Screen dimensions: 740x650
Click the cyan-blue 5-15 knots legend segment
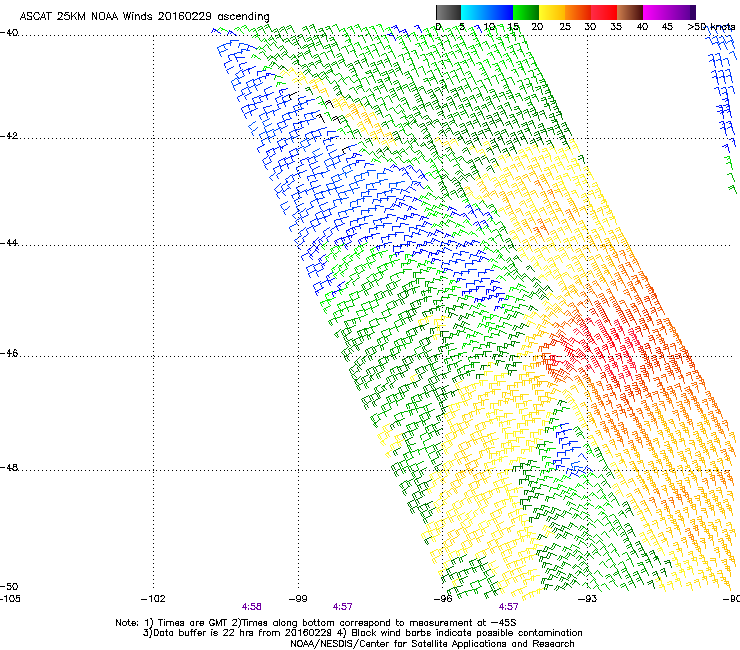pyautogui.click(x=487, y=12)
